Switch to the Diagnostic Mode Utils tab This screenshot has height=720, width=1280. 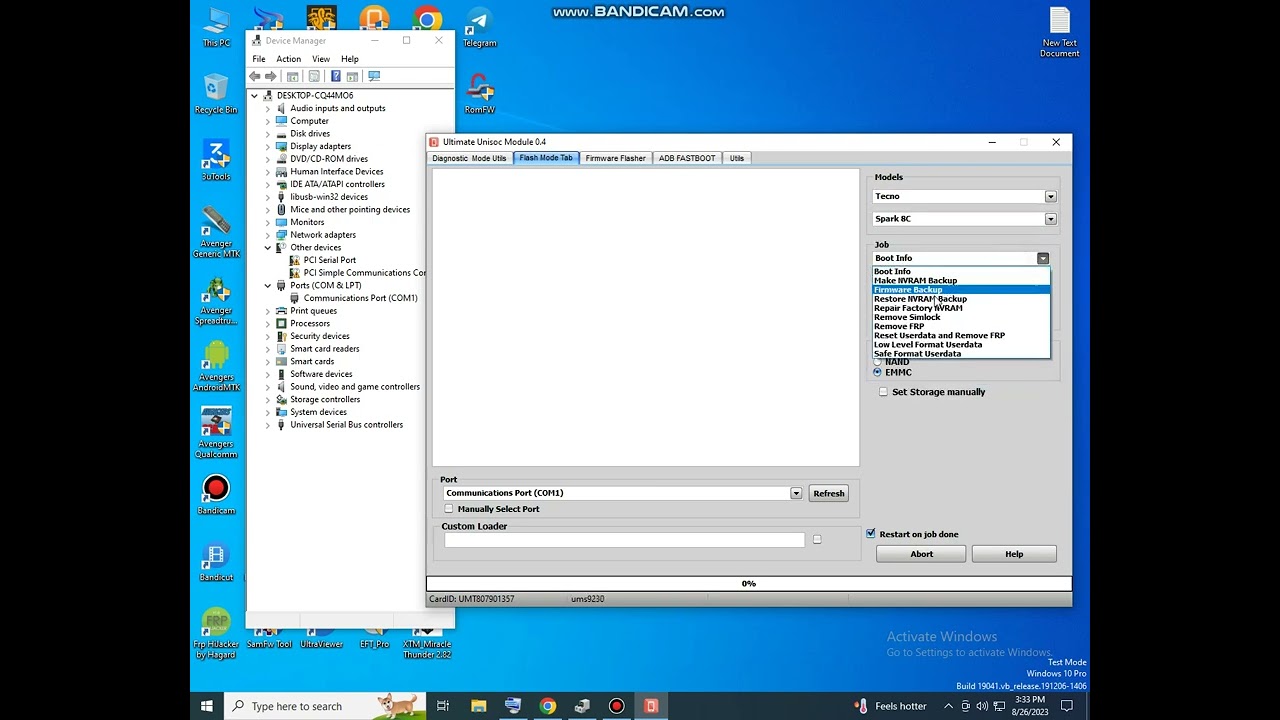click(x=469, y=158)
